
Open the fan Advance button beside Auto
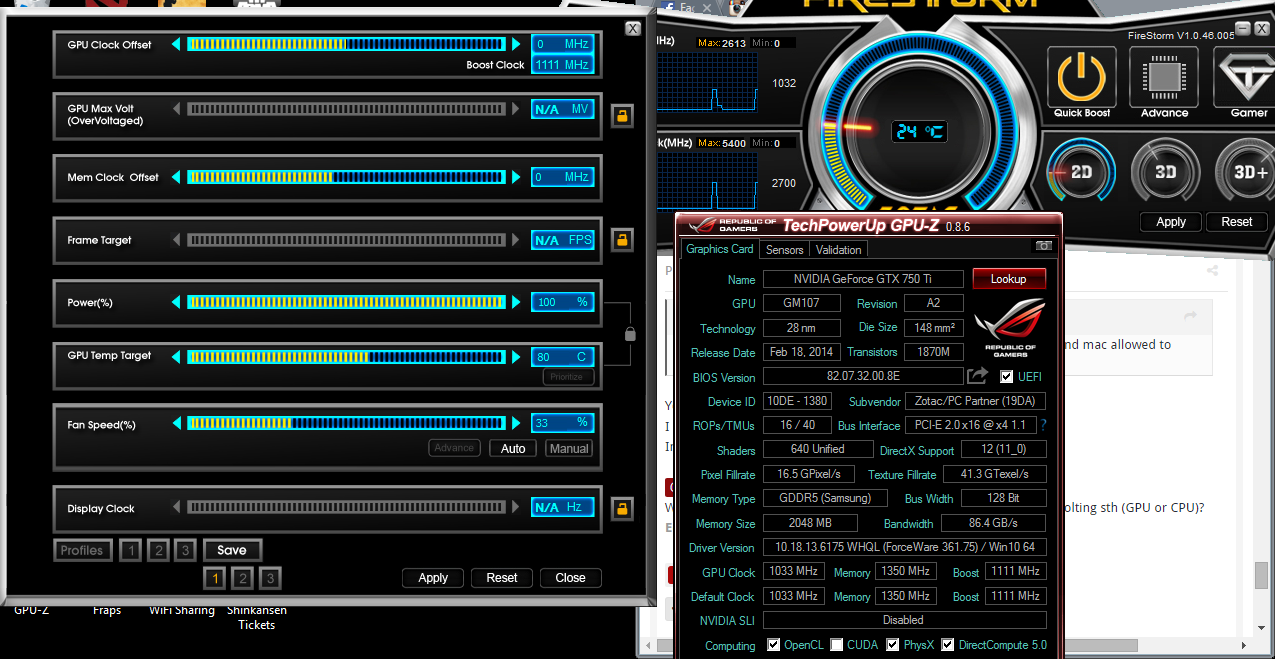[x=454, y=448]
